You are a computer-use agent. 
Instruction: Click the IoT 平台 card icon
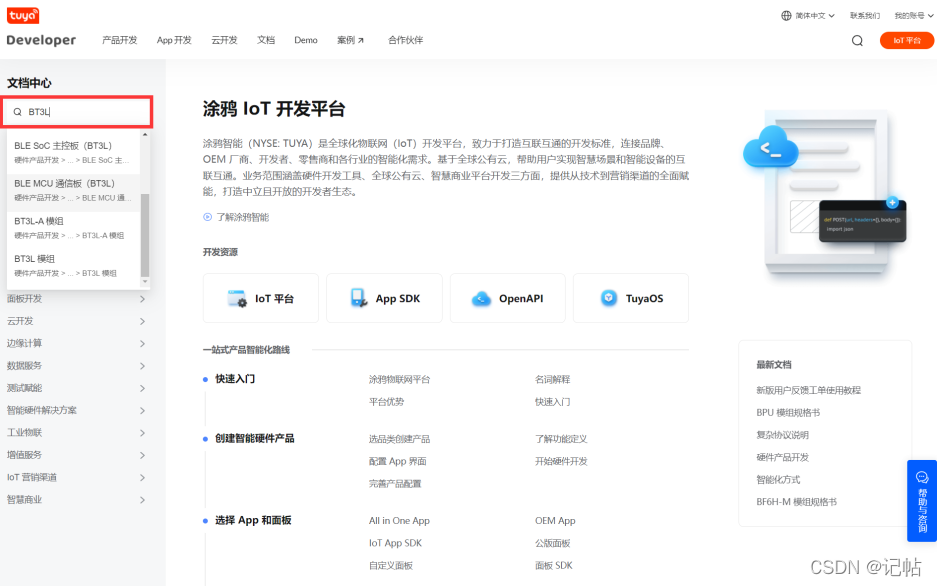pyautogui.click(x=237, y=298)
